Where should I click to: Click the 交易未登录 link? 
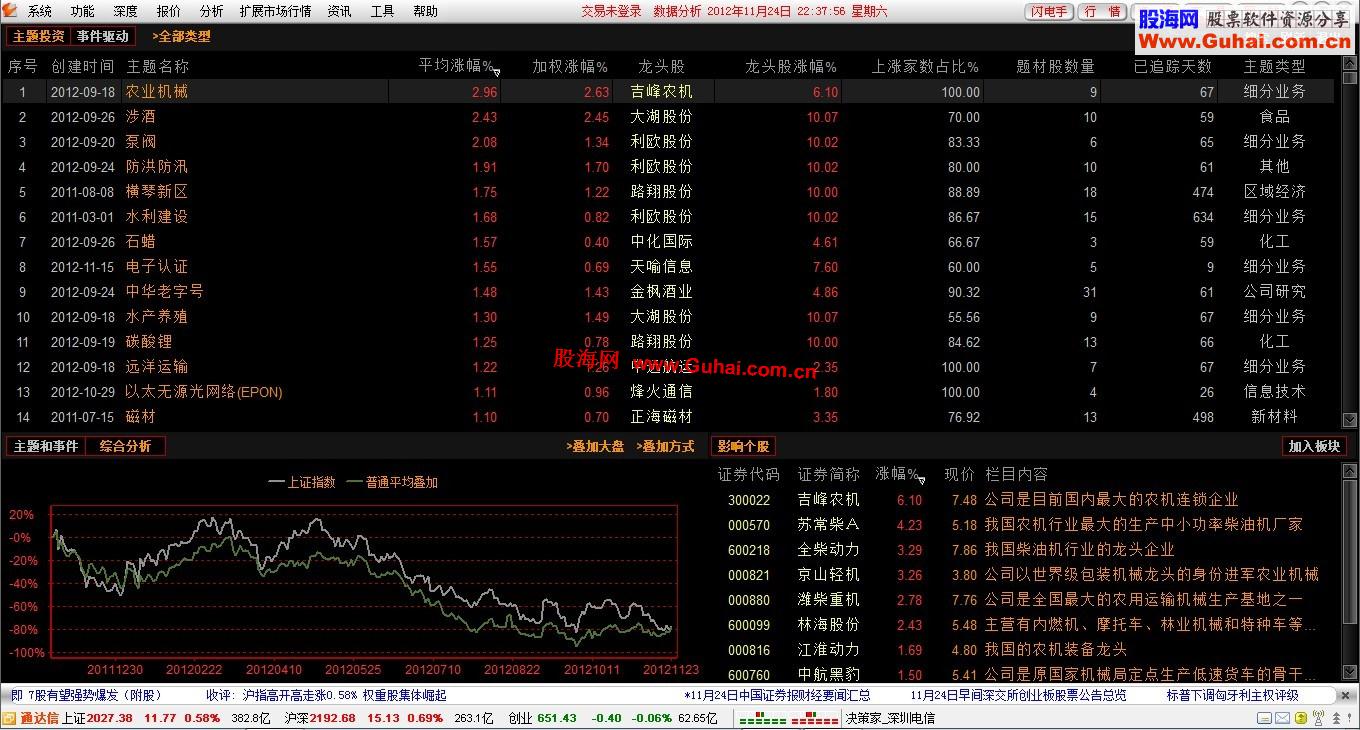pos(611,12)
